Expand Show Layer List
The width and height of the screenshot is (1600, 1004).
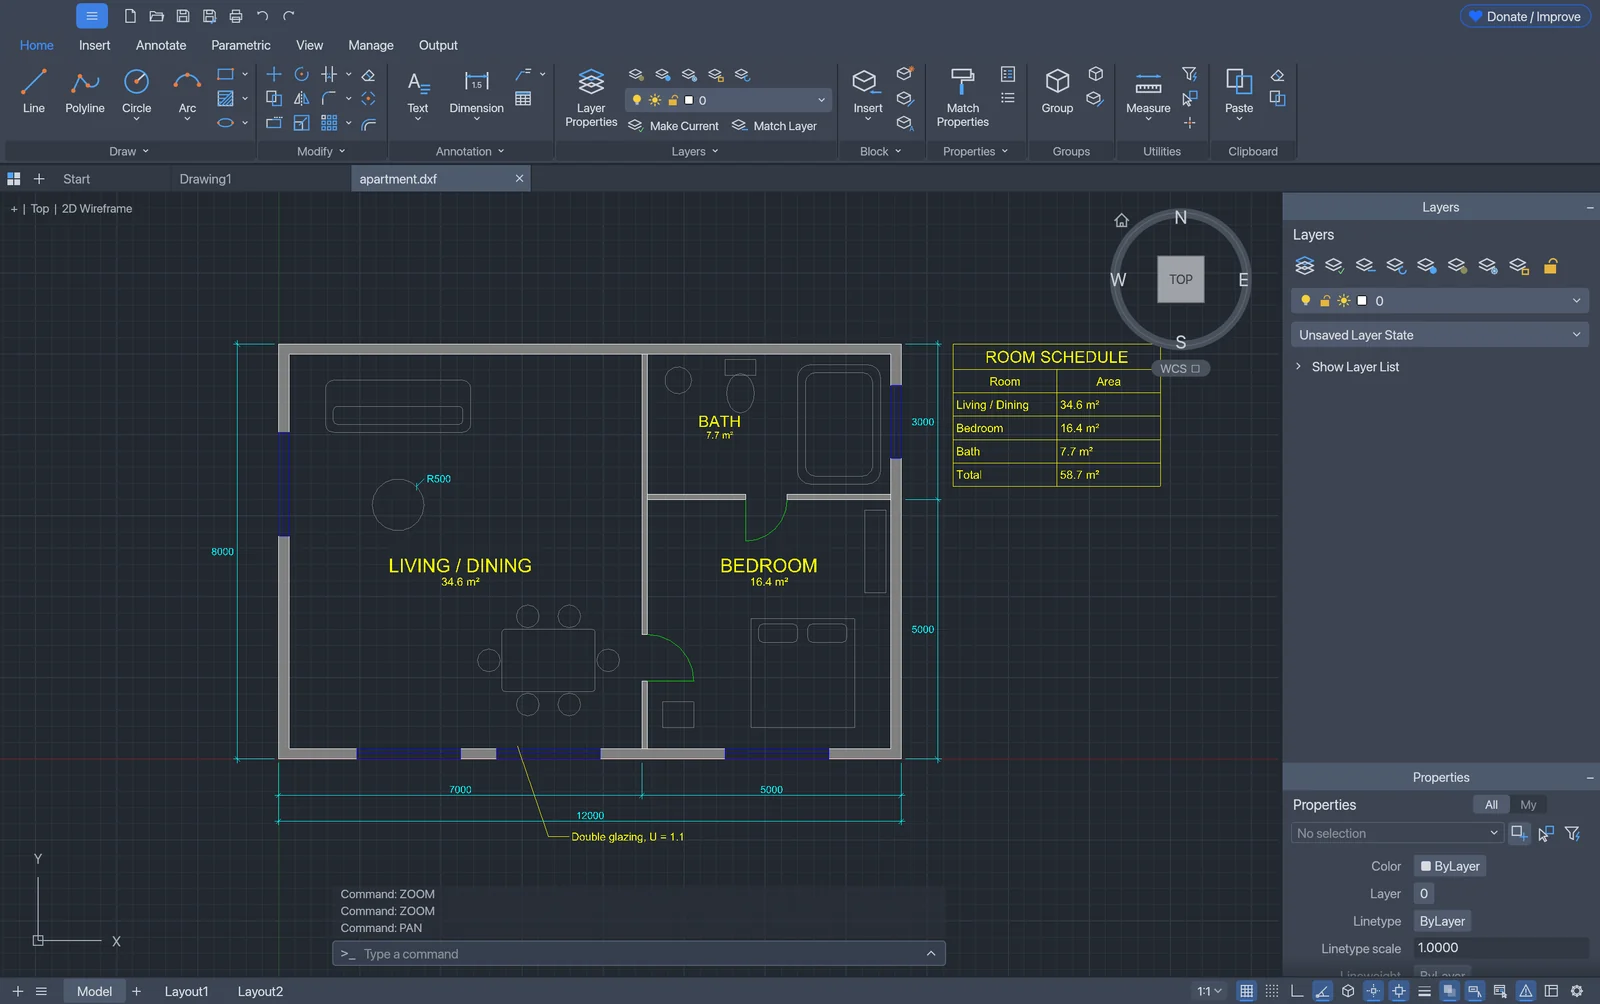(1347, 367)
